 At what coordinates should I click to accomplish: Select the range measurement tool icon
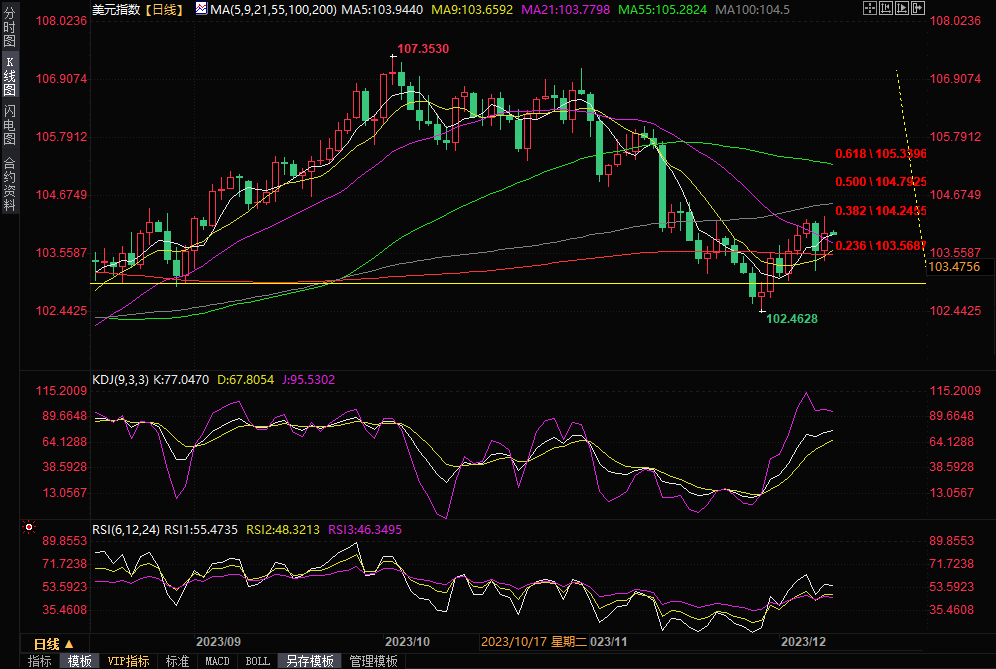886,9
